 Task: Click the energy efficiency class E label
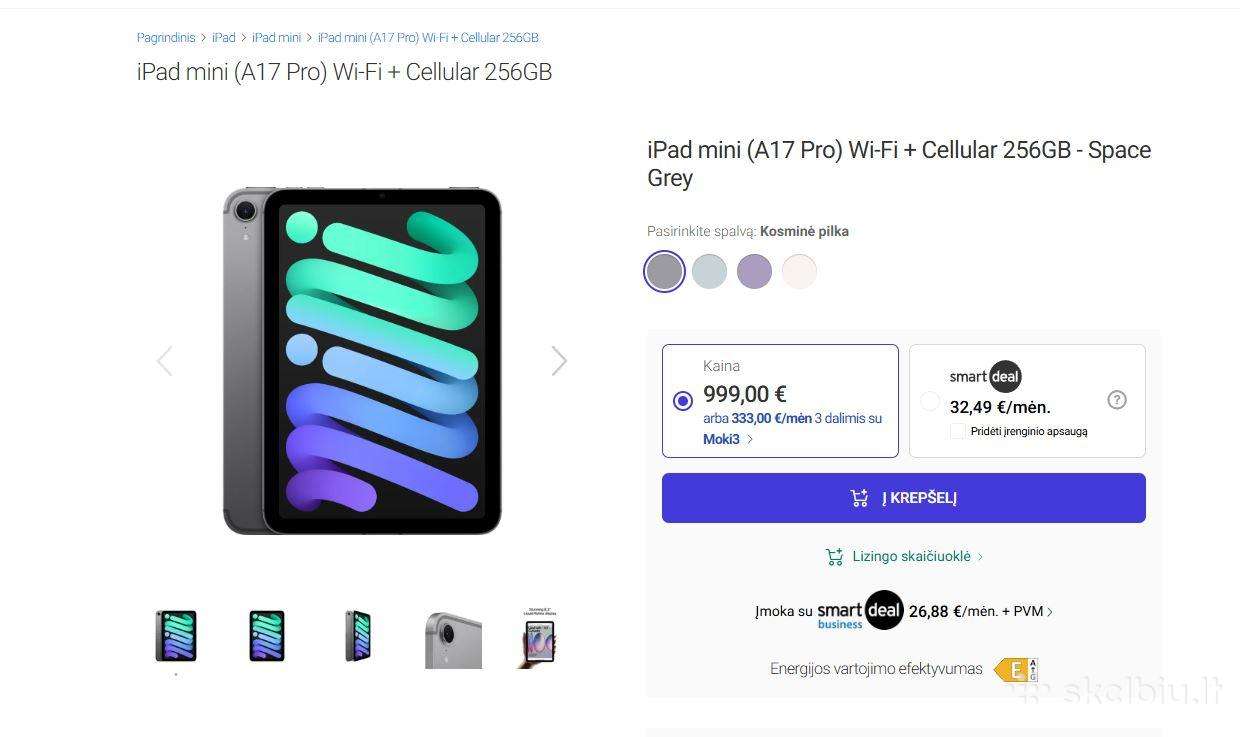tap(1016, 669)
